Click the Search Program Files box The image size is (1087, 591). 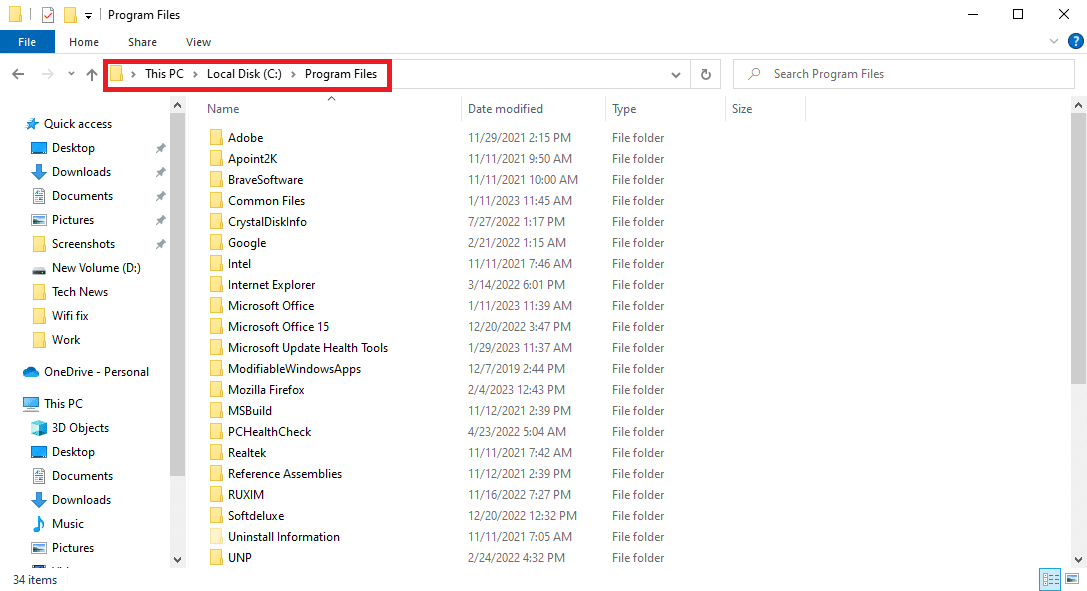(x=903, y=74)
